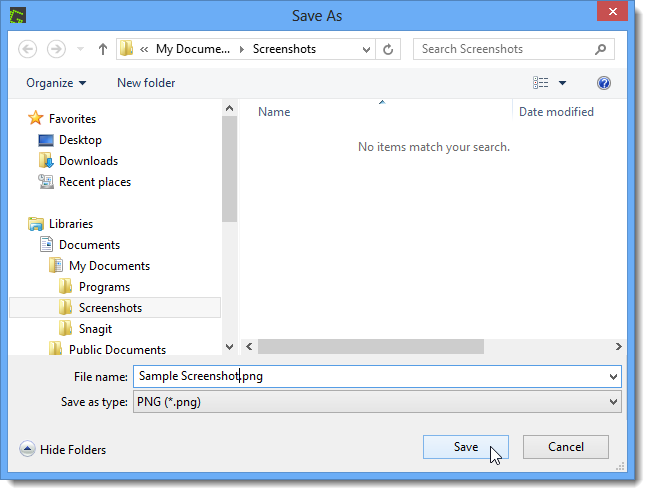Open the File name history dropdown
This screenshot has width=650, height=495.
[614, 377]
